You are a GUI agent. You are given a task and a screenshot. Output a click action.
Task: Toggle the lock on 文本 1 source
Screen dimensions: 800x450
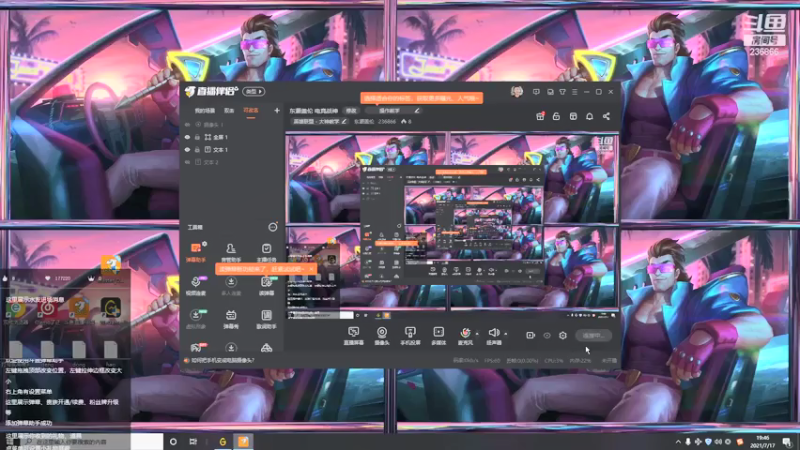[197, 149]
